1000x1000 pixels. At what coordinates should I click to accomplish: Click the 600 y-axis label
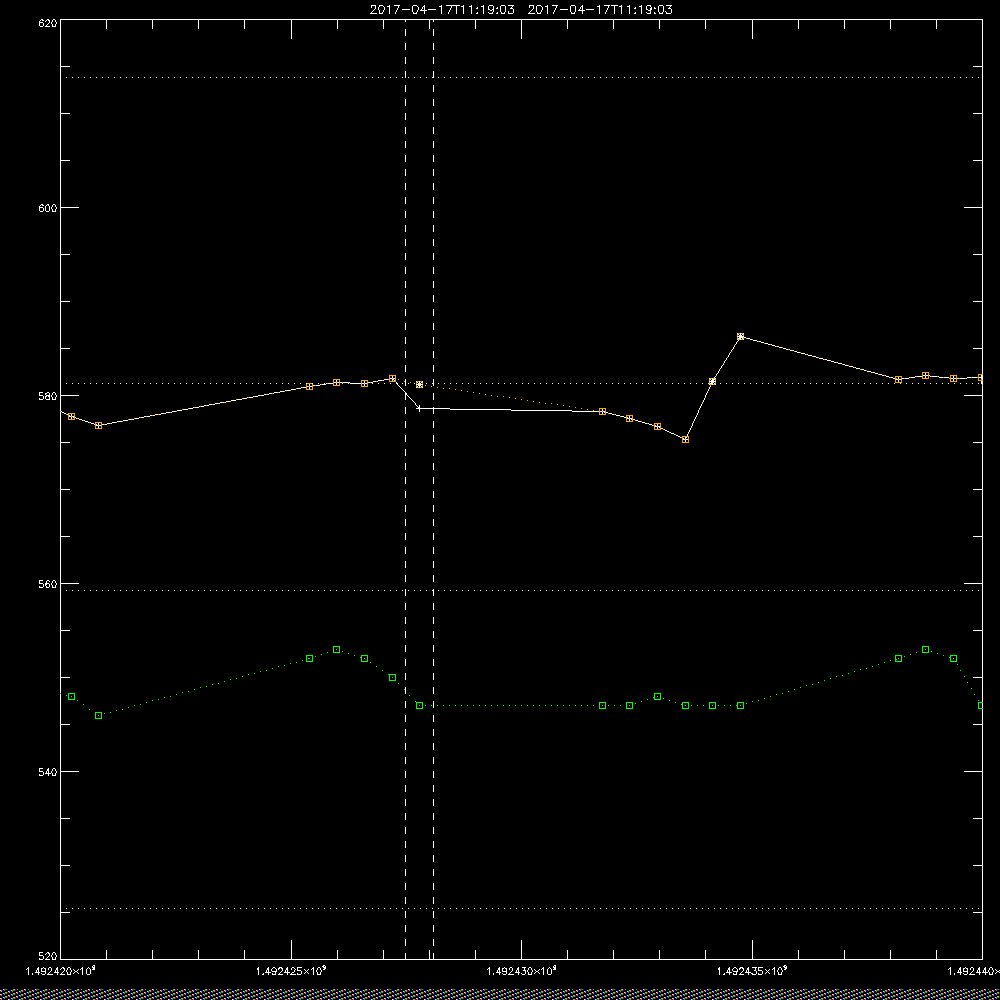[48, 208]
